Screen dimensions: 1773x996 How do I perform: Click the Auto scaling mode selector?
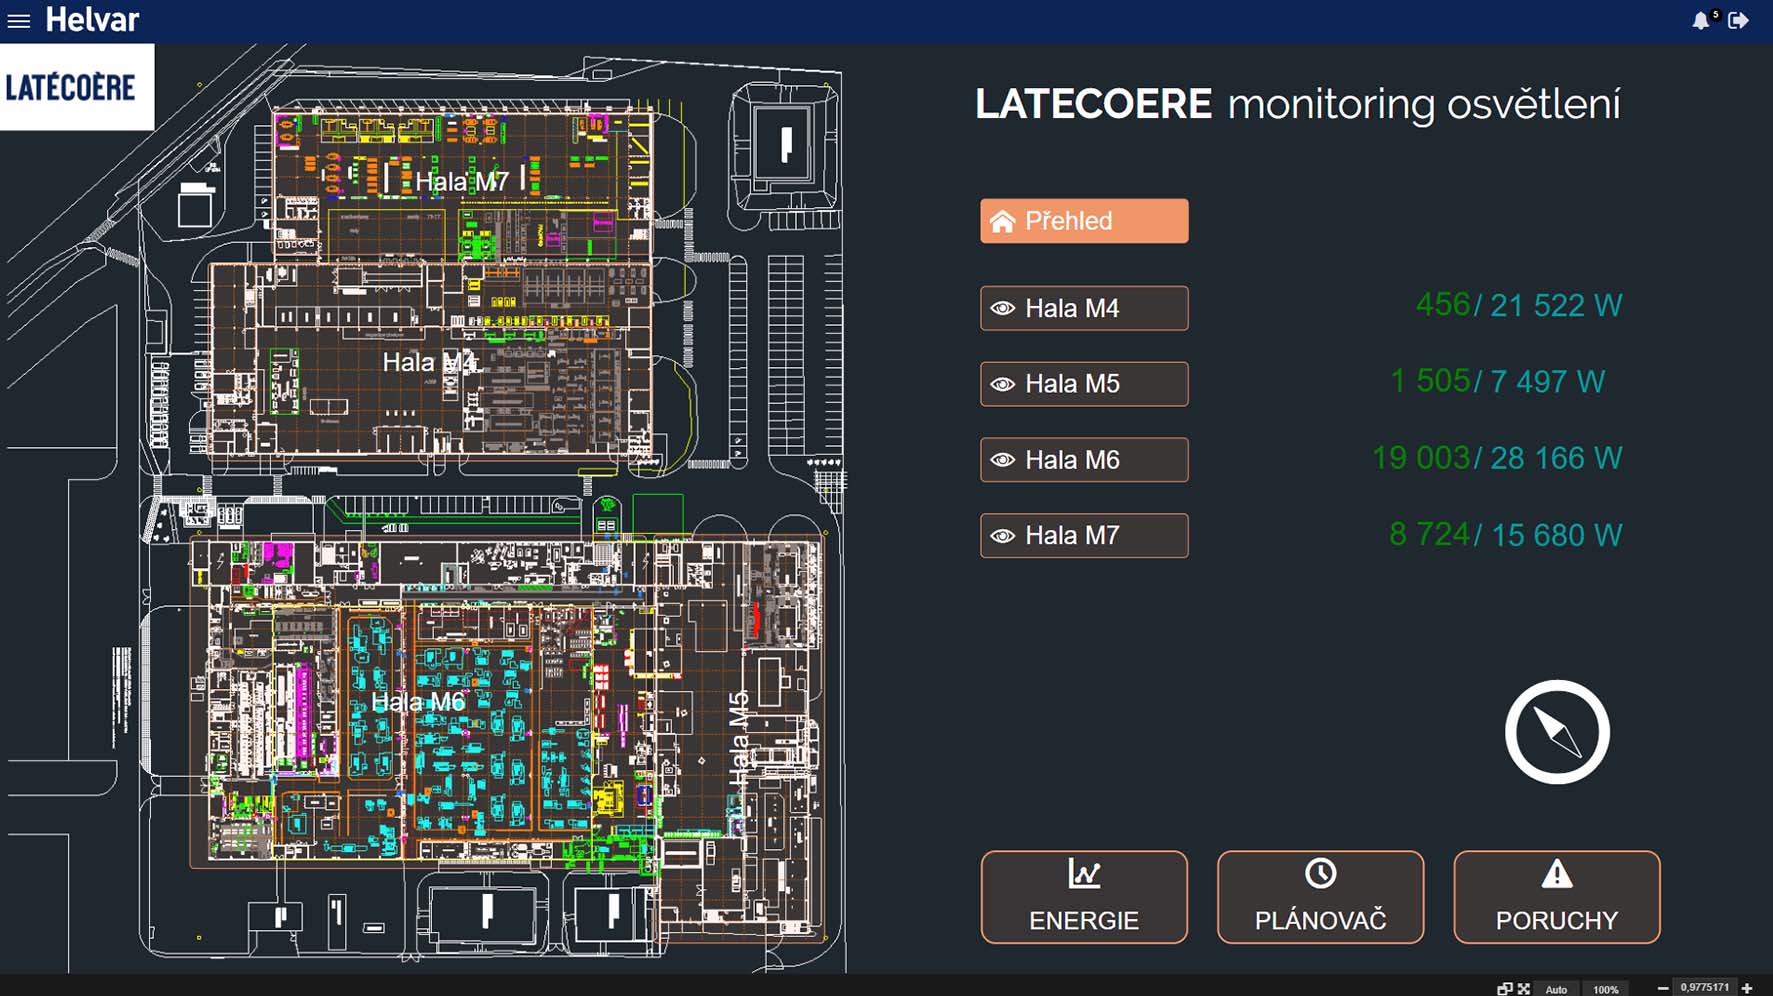click(1557, 989)
